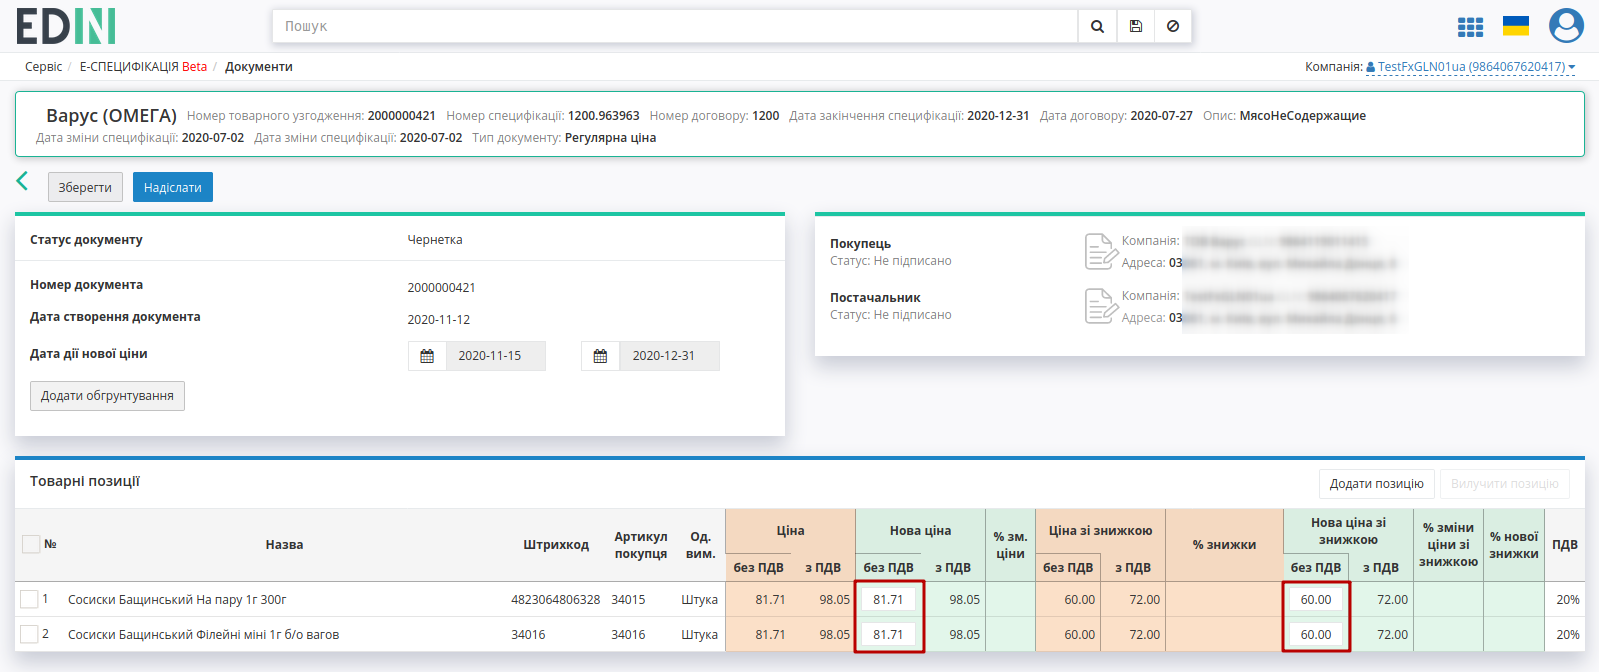
Task: Open calendar for end date 2020-12-31
Action: 600,356
